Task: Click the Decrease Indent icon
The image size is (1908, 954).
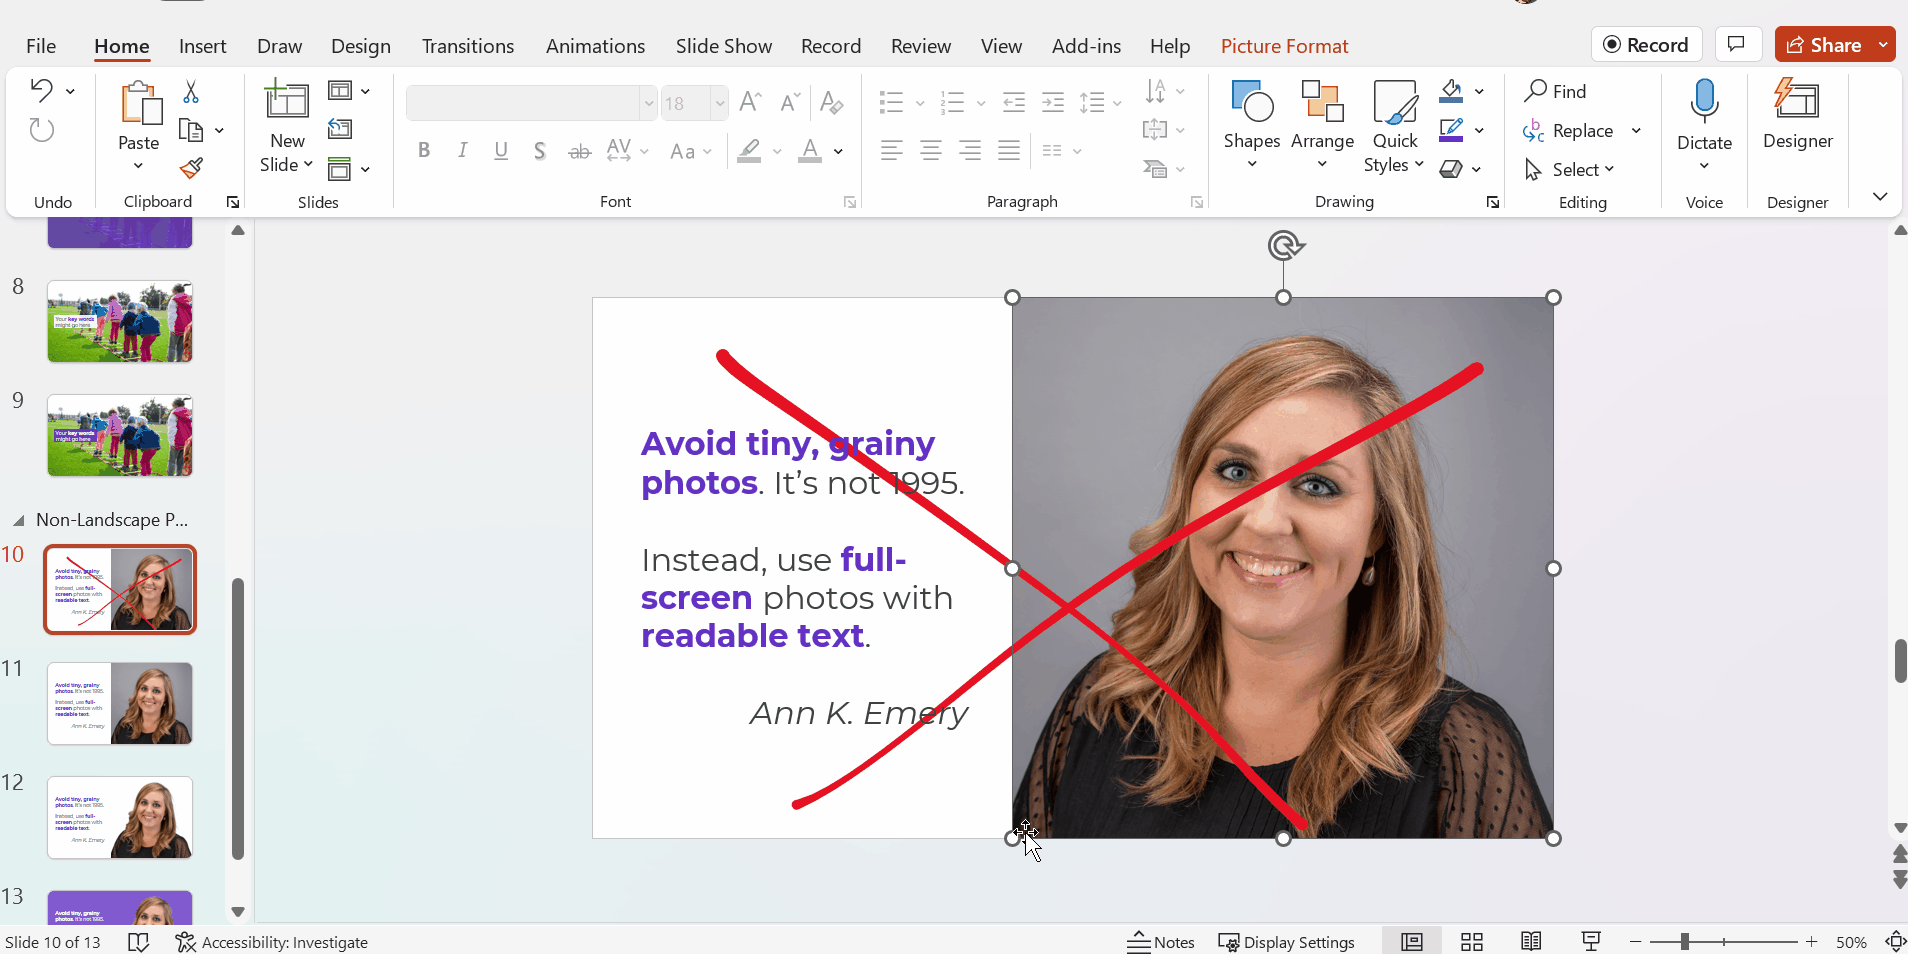Action: 1014,102
